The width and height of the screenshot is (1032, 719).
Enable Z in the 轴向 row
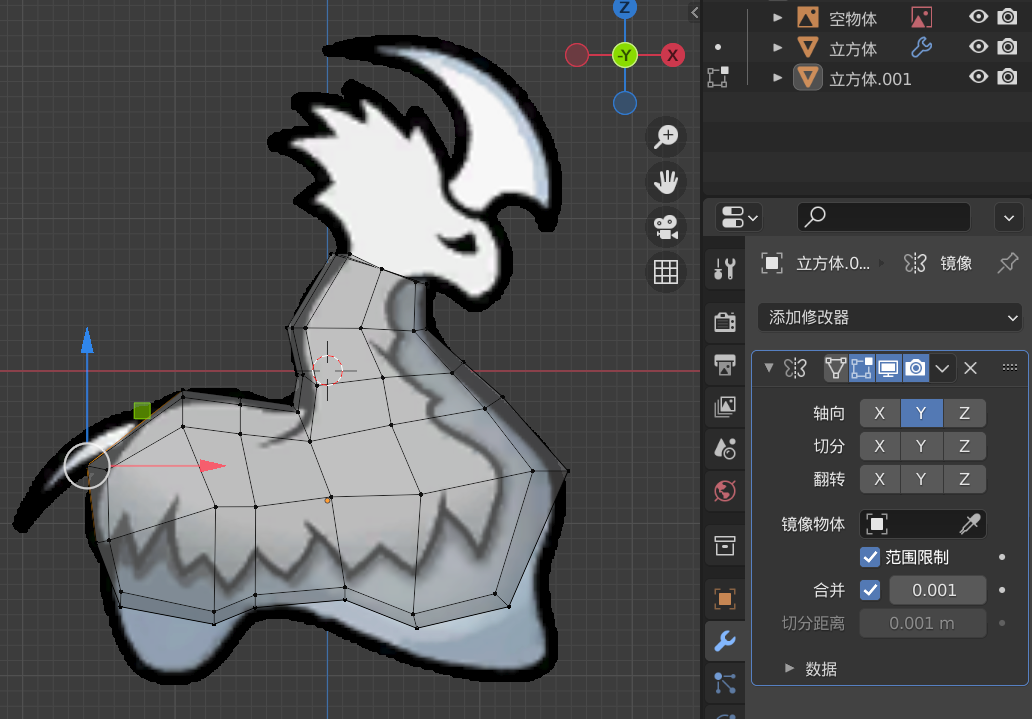click(964, 413)
